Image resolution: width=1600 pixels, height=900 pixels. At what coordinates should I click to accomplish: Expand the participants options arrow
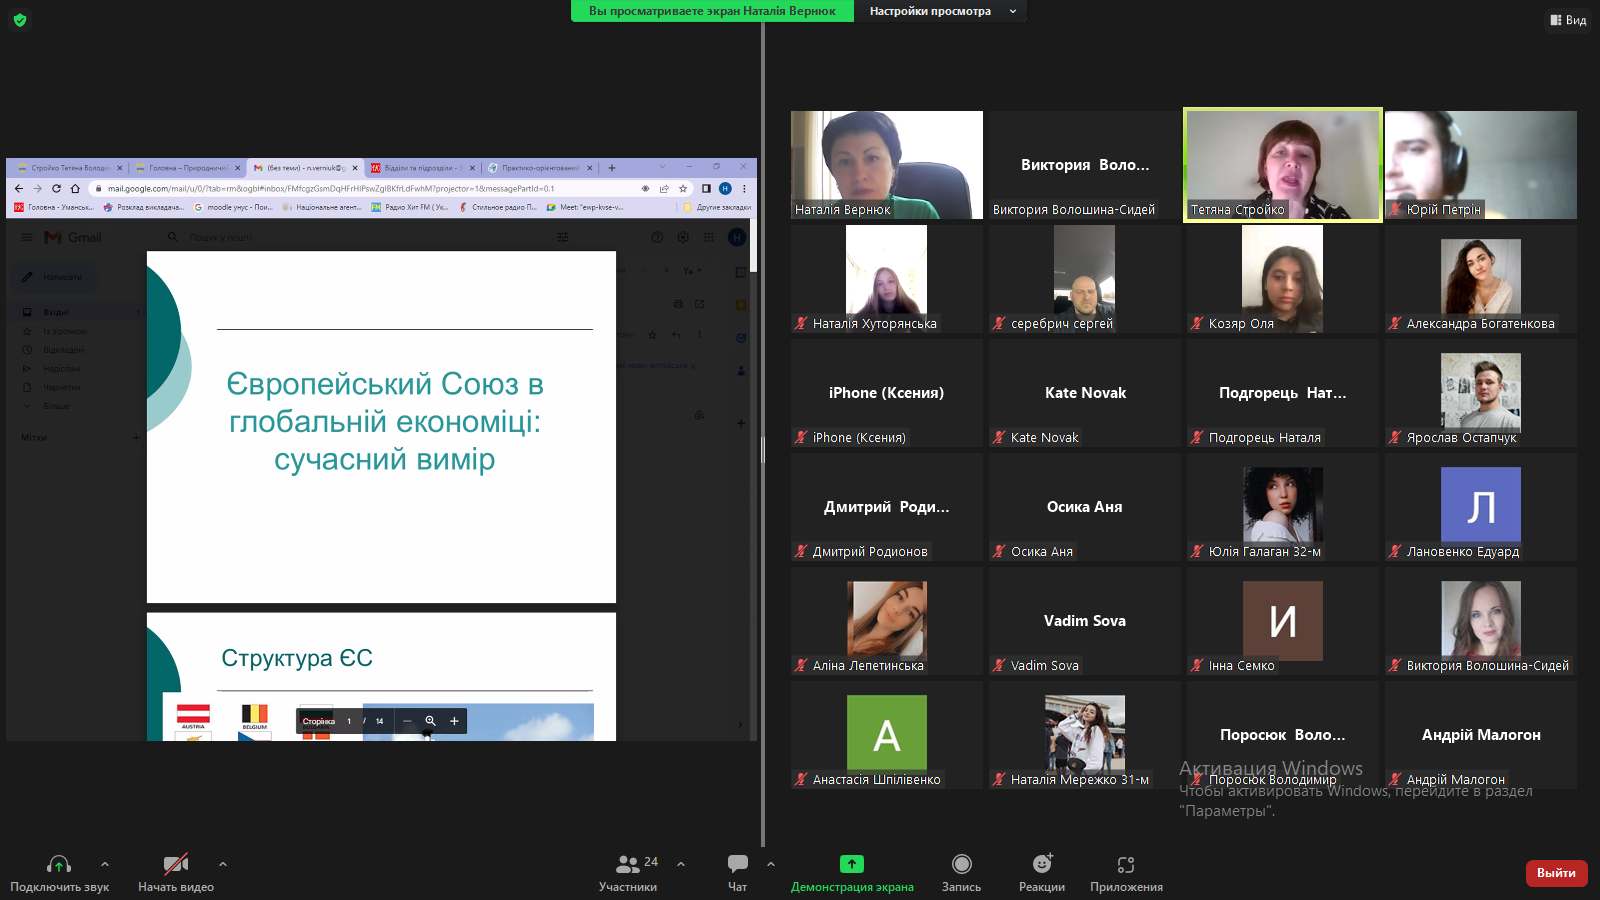[681, 864]
